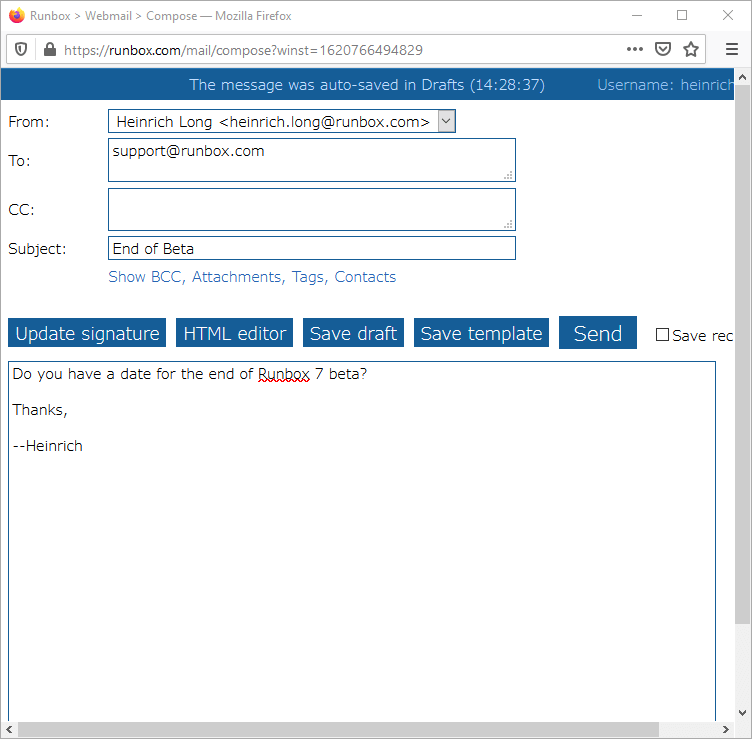752x739 pixels.
Task: Click the Firefox logo in title bar
Action: (x=16, y=15)
